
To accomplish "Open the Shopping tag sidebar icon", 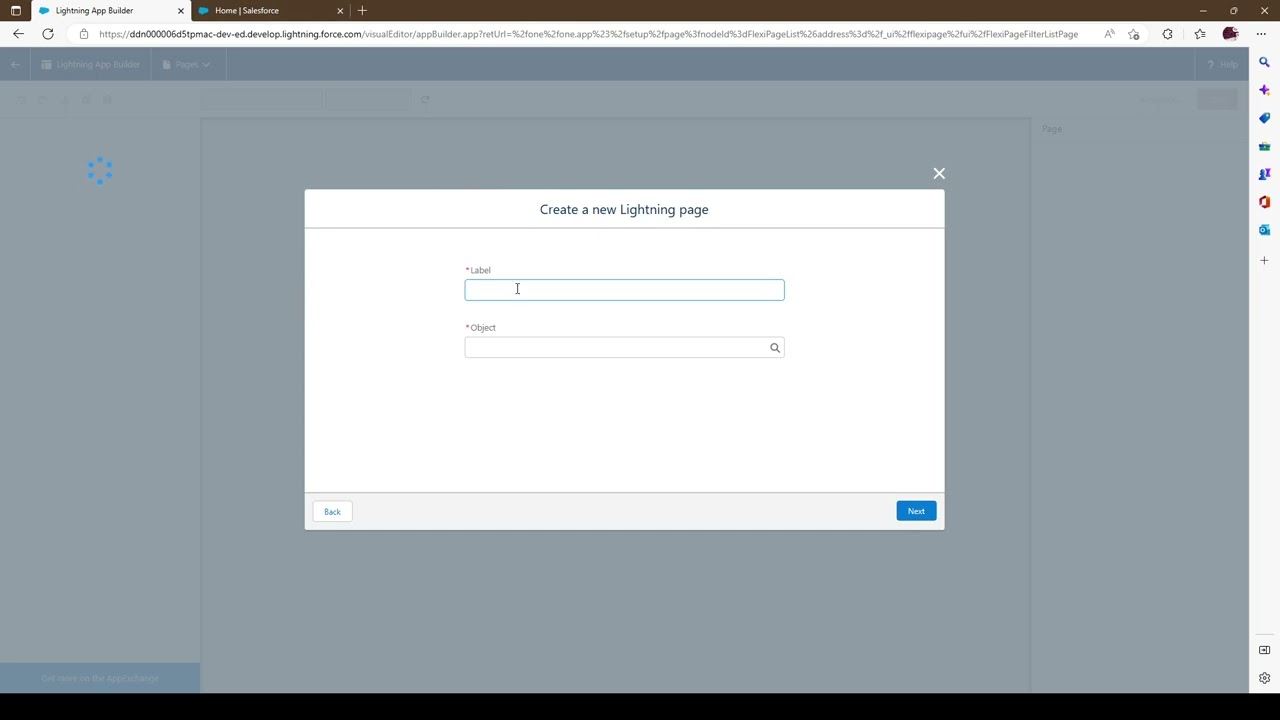I will pyautogui.click(x=1264, y=118).
